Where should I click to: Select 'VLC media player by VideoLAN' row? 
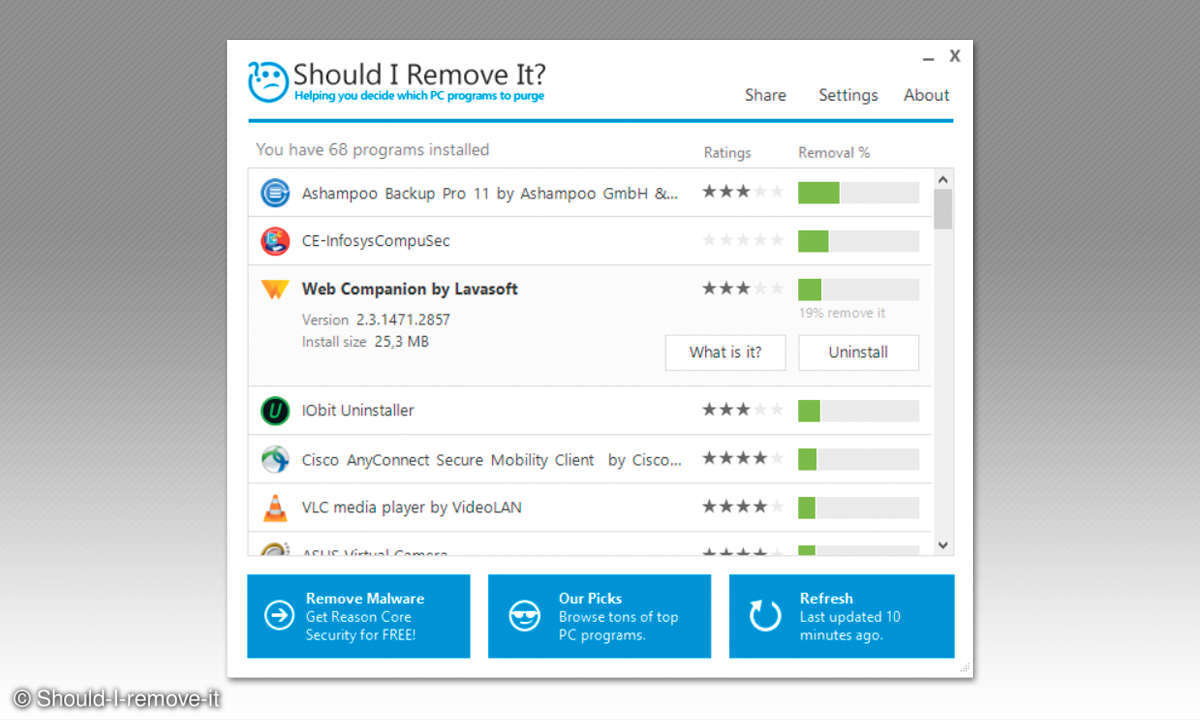[x=590, y=508]
